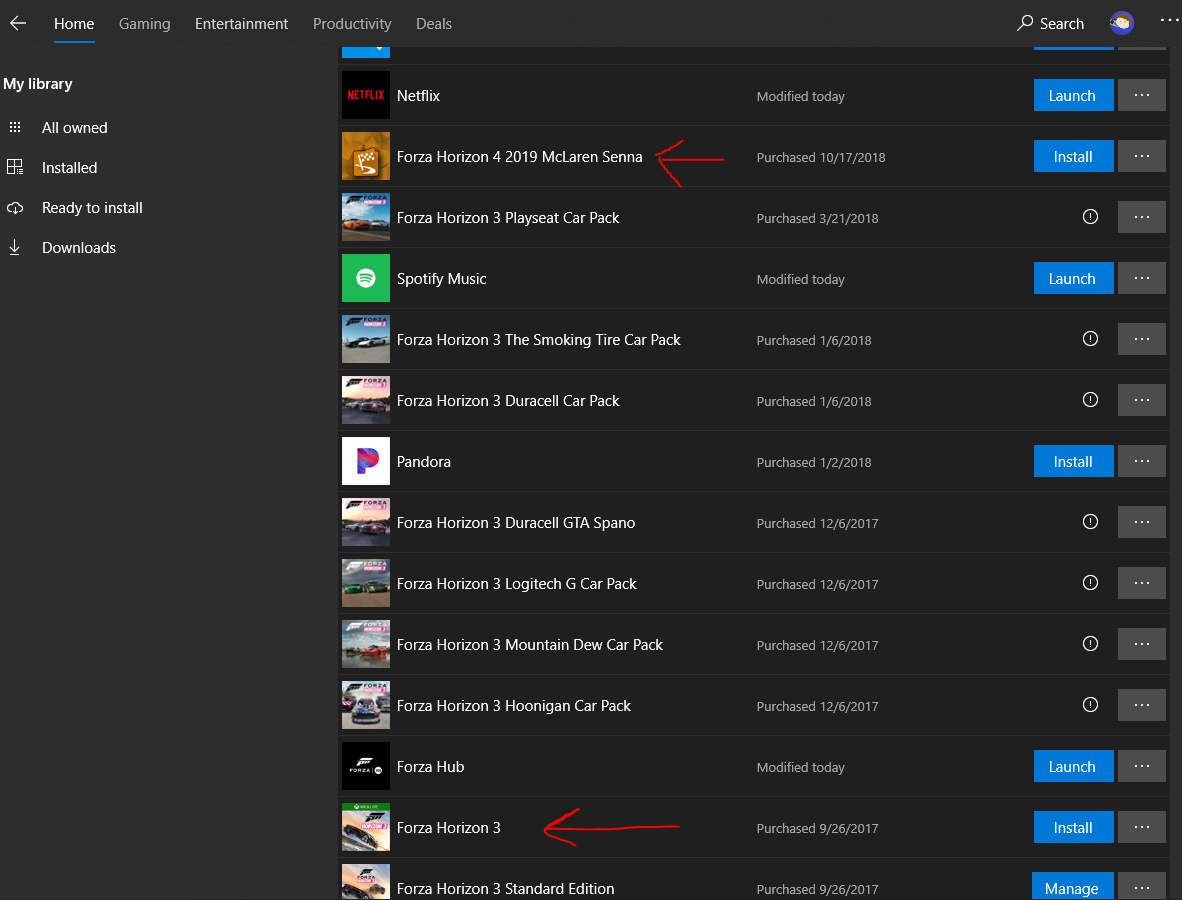
Task: Open the Hoonigan Car Pack thumbnail
Action: coord(366,706)
